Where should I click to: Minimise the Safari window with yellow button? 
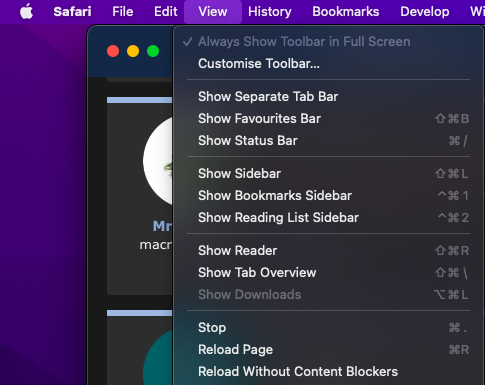(133, 51)
